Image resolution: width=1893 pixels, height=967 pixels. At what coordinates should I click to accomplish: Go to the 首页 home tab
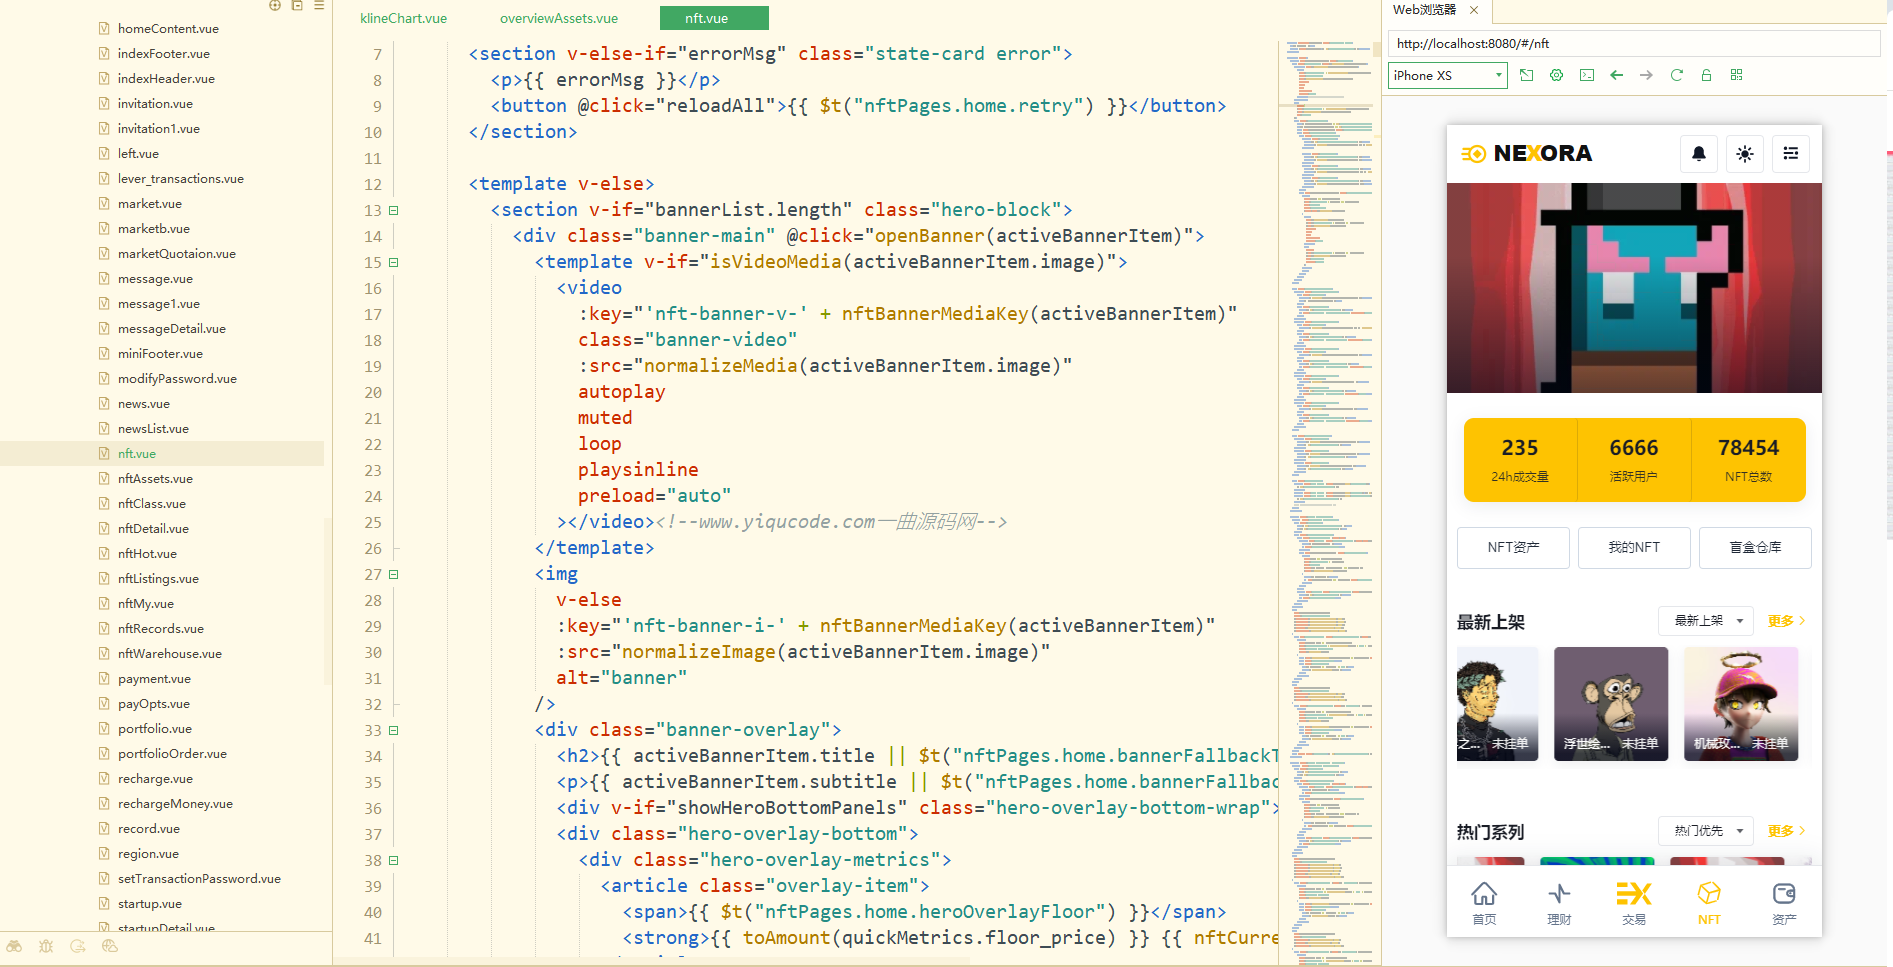click(x=1485, y=903)
